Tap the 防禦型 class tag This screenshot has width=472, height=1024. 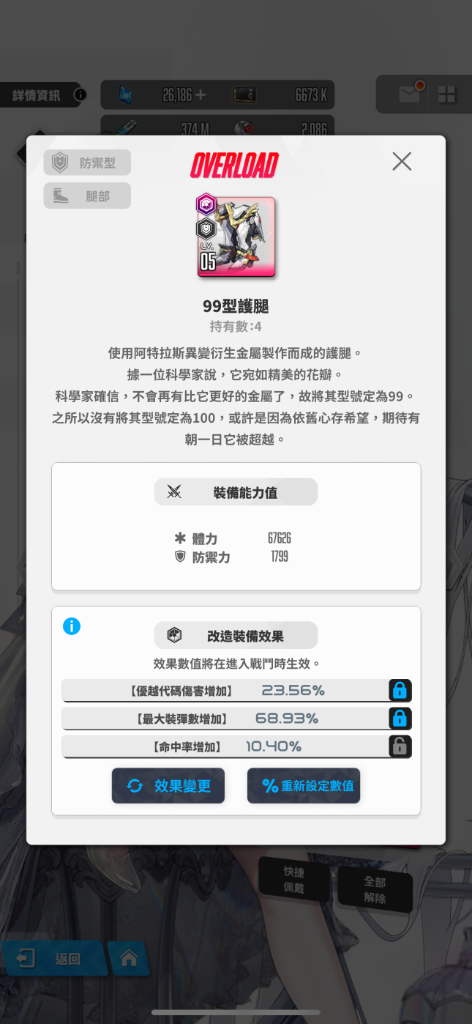coord(87,163)
